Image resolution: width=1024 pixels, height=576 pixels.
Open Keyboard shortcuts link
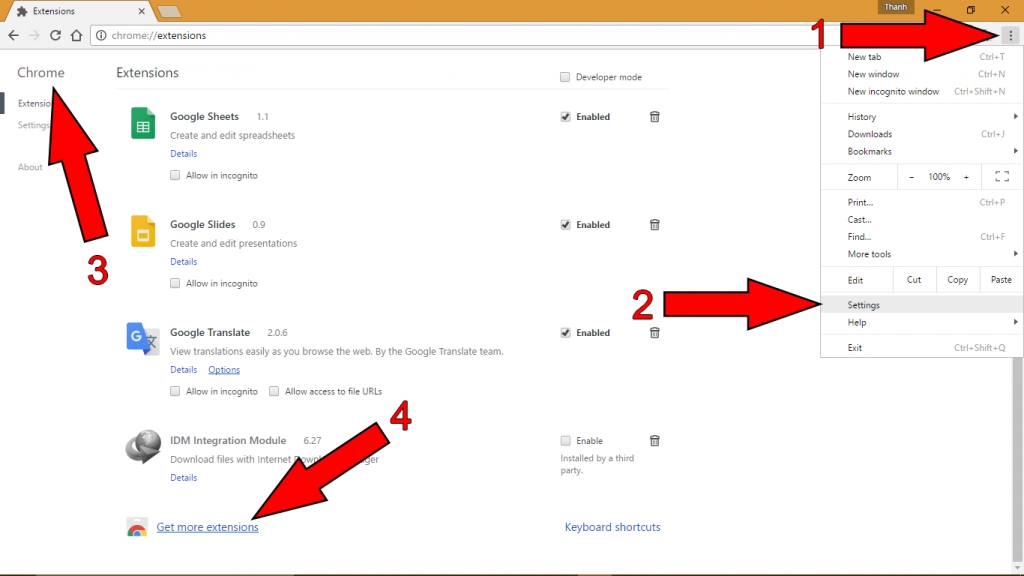613,527
